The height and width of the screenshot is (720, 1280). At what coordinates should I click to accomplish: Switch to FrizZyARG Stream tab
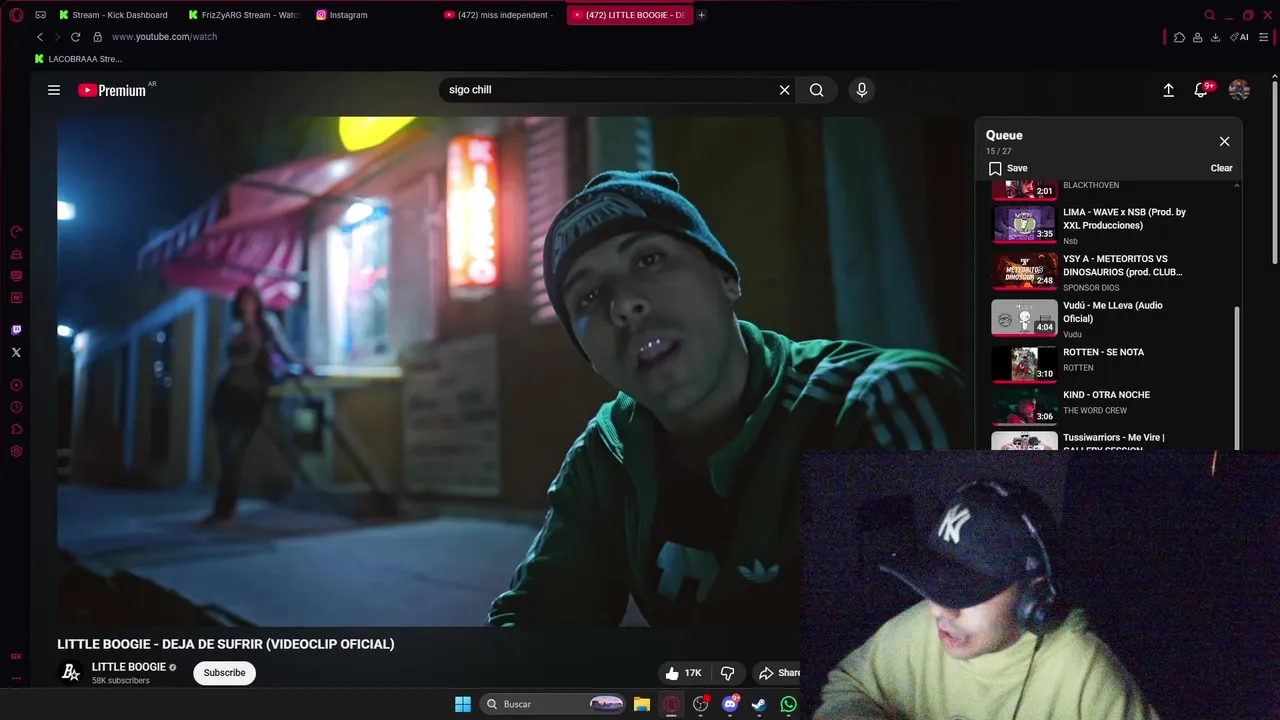(x=244, y=15)
